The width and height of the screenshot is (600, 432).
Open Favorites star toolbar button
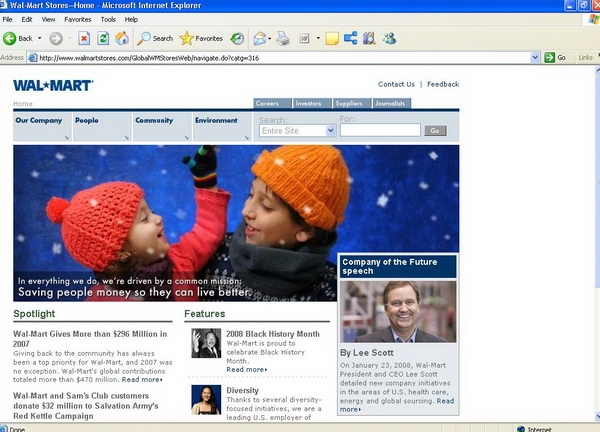coord(201,38)
